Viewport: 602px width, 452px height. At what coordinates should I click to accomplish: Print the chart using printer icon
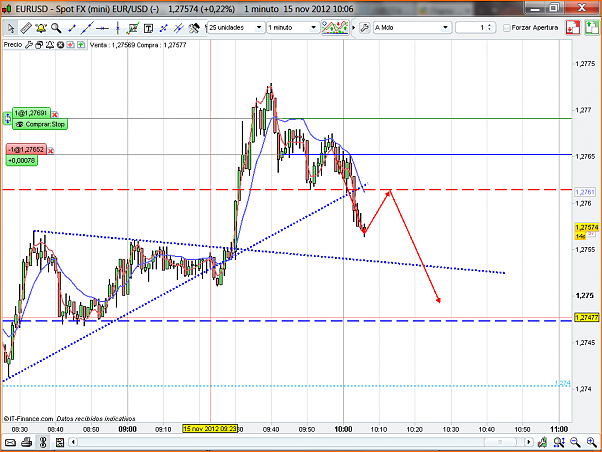(x=26, y=442)
